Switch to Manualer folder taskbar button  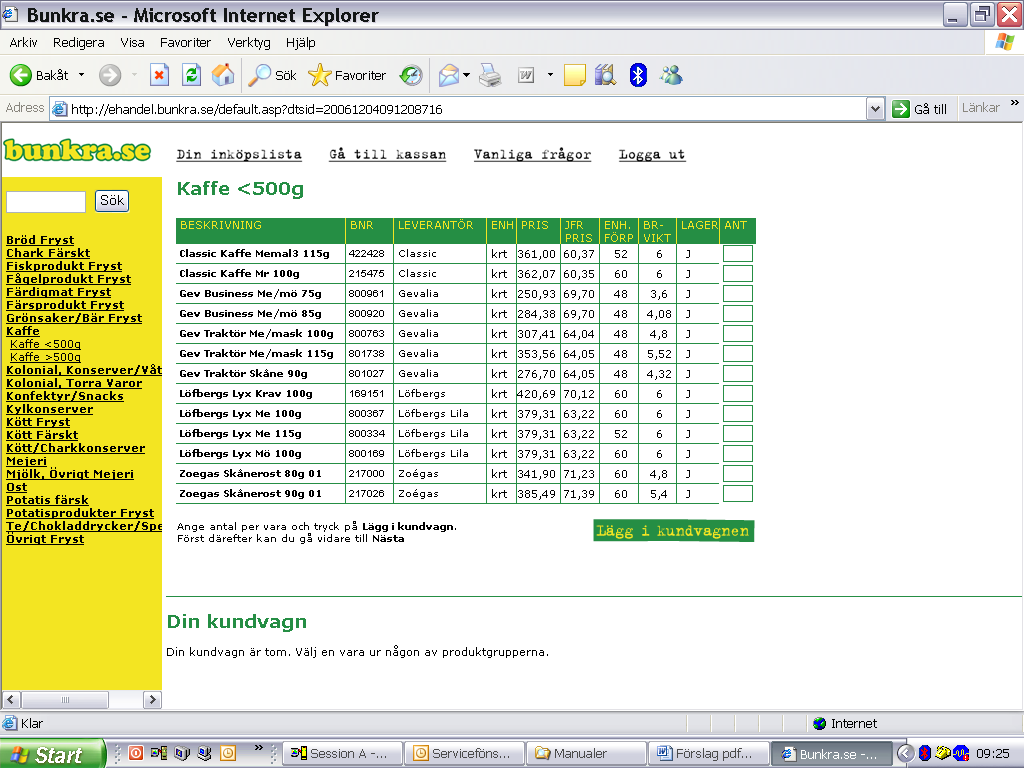point(586,754)
